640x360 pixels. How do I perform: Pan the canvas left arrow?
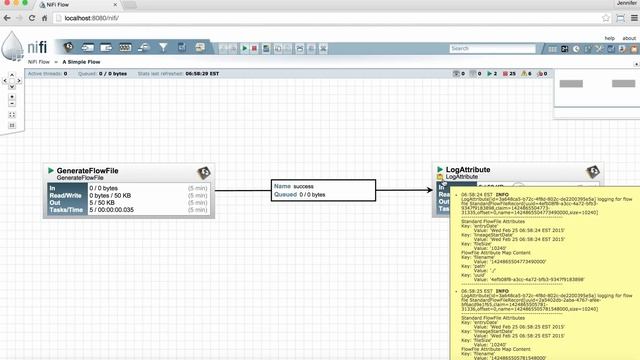pos(5,81)
